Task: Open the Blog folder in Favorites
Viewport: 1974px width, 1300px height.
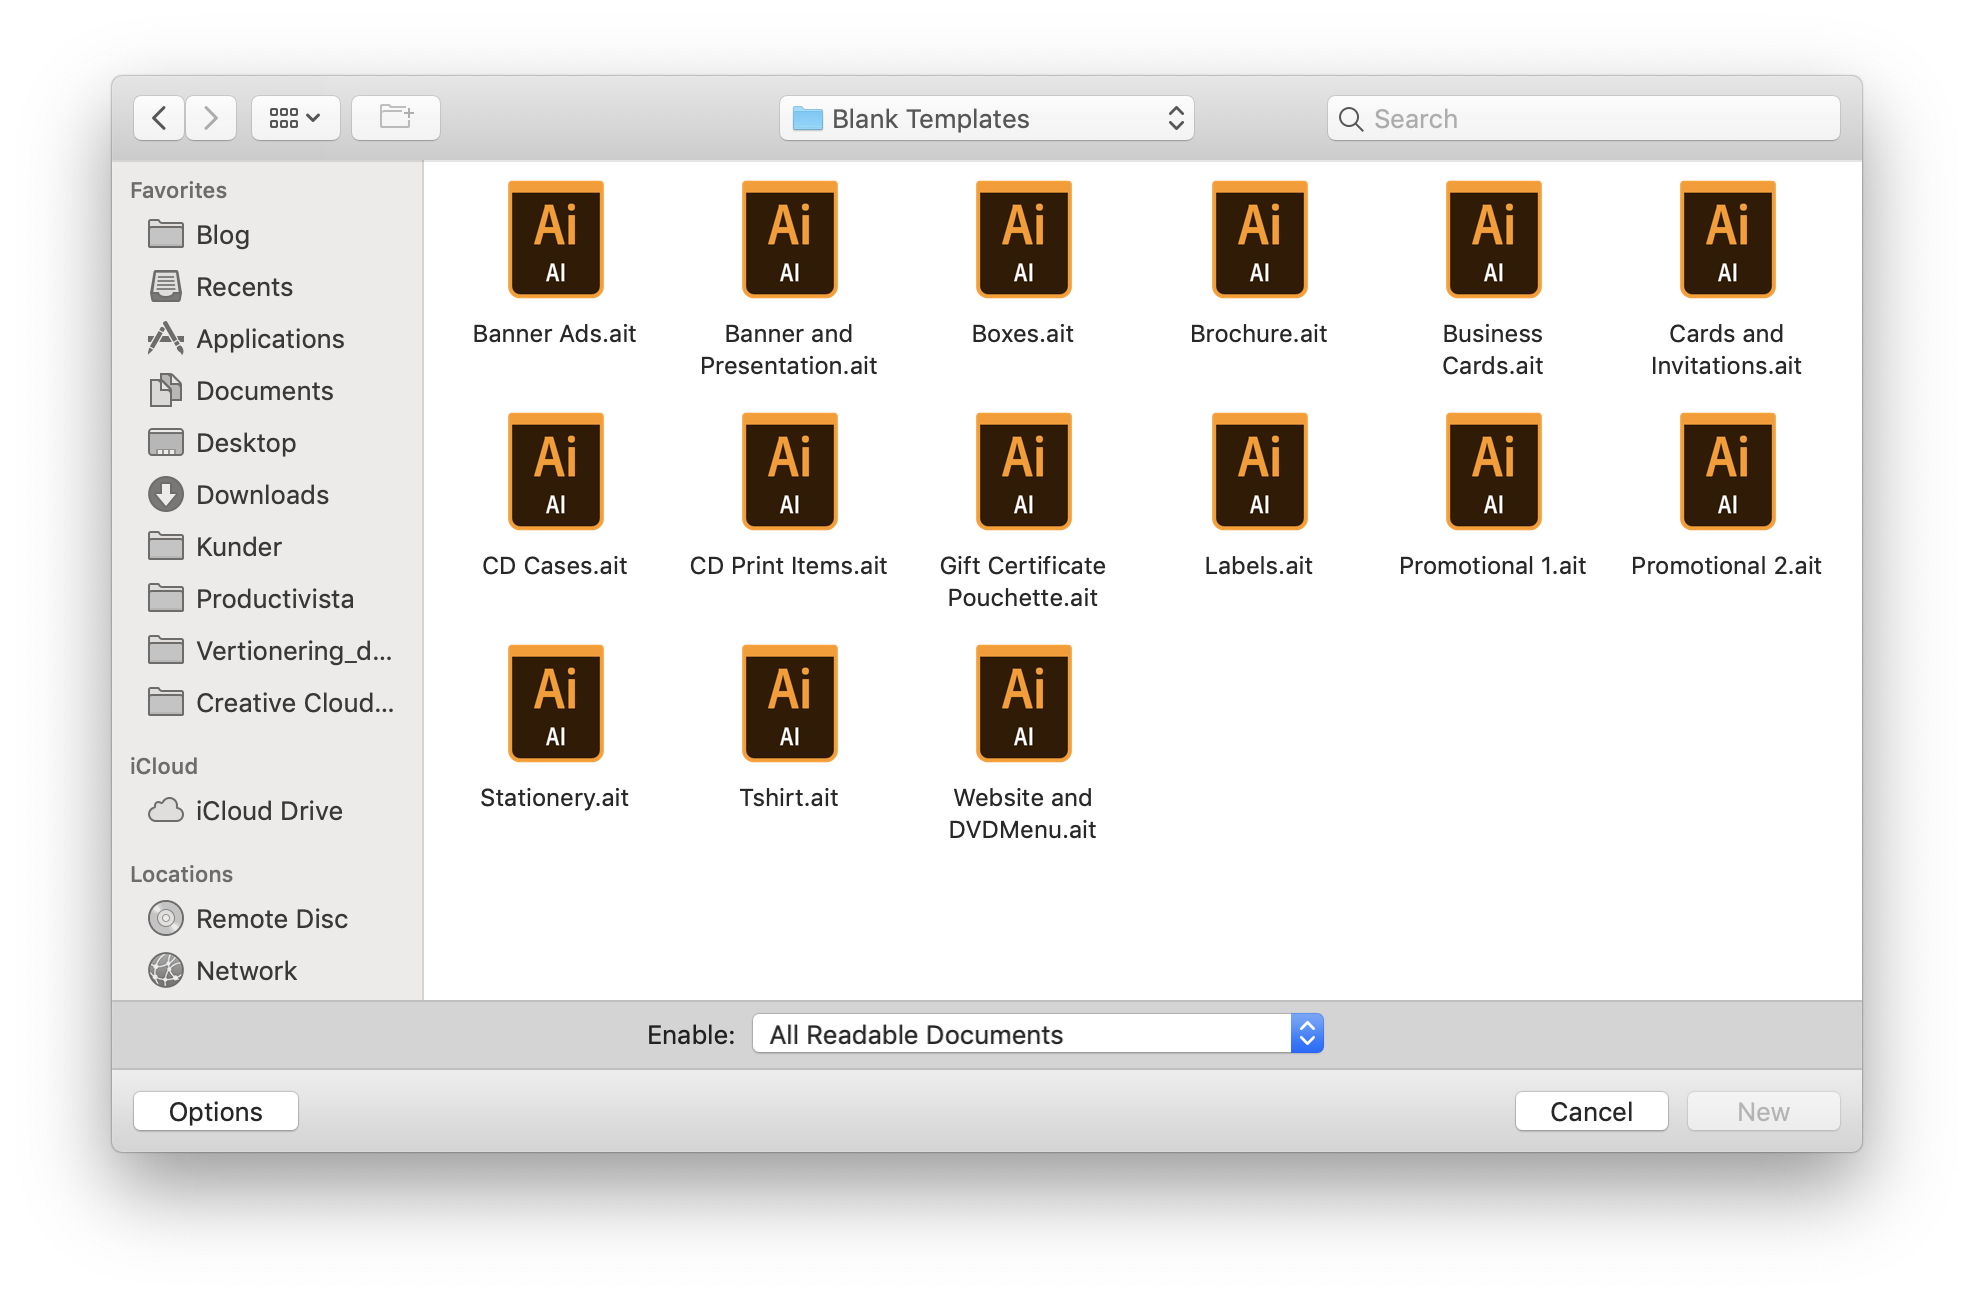Action: tap(268, 235)
